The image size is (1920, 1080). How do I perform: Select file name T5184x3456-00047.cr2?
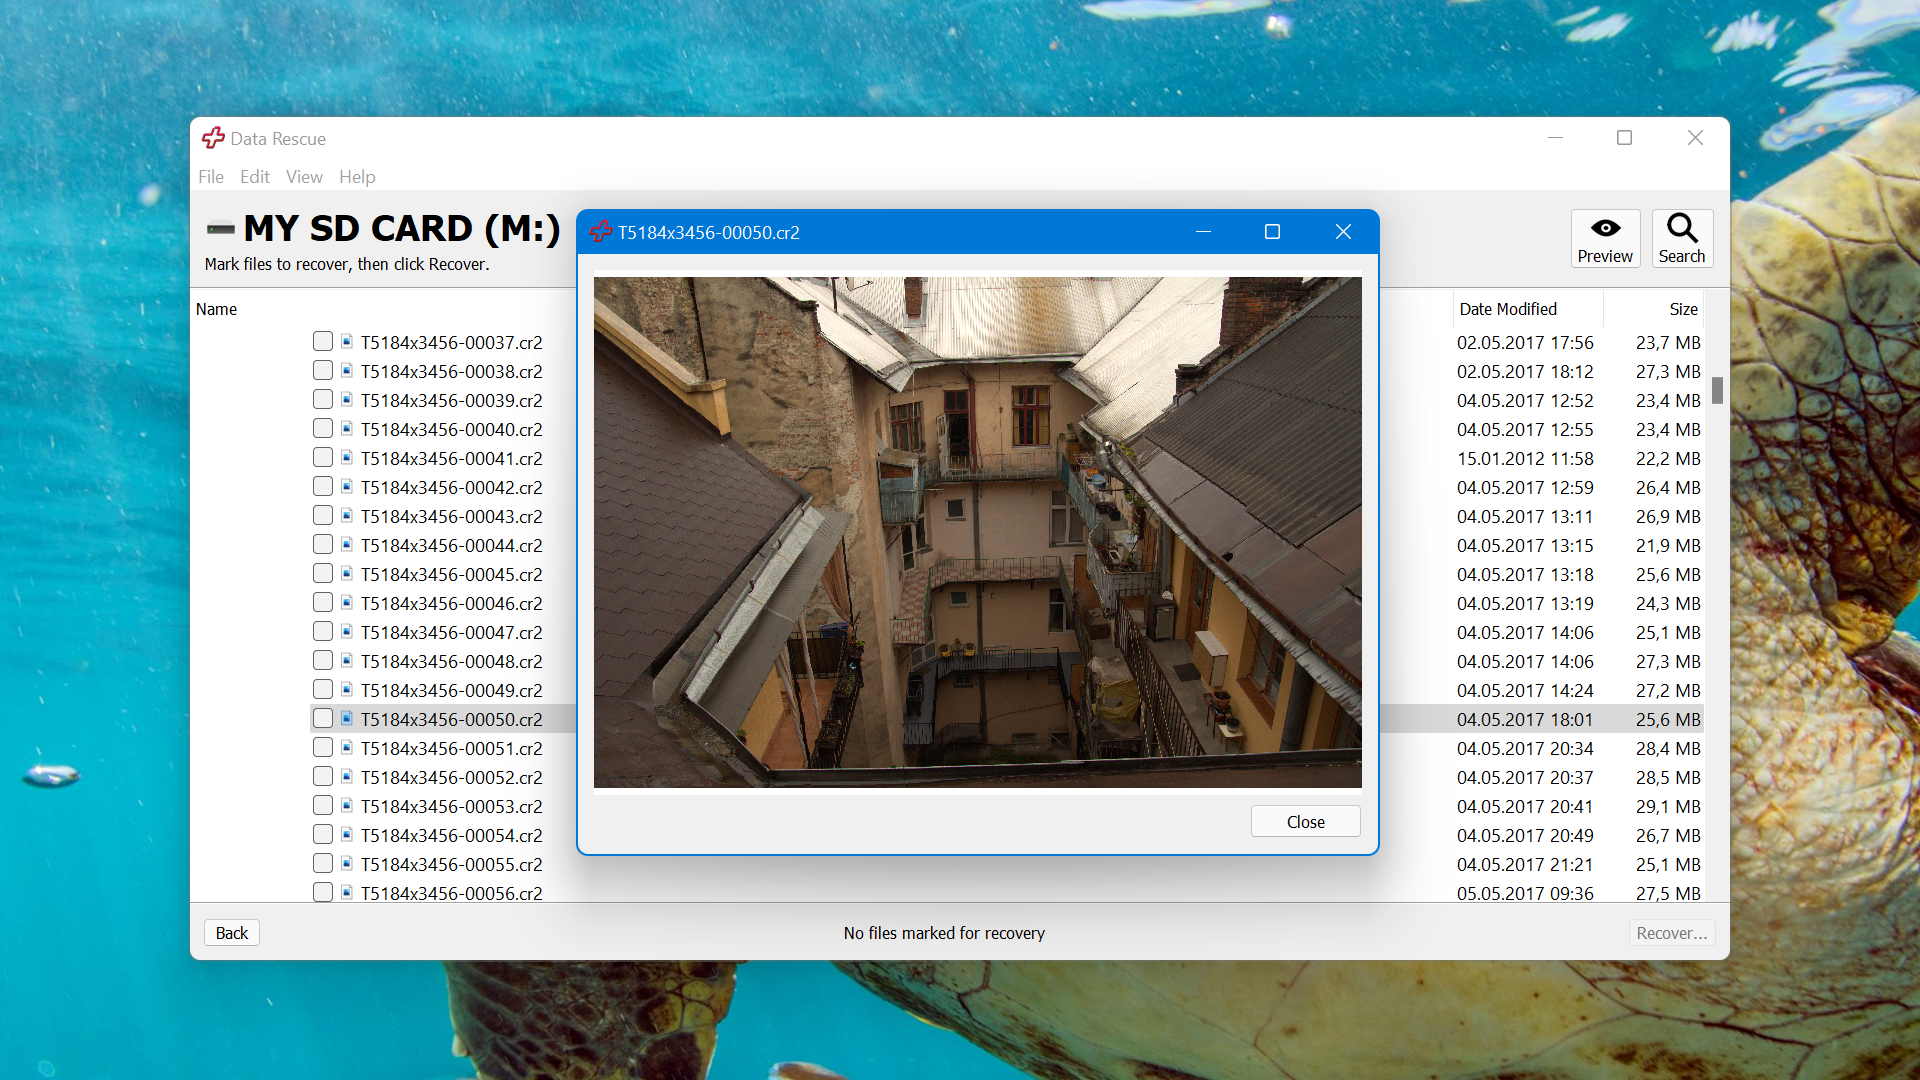(x=451, y=632)
